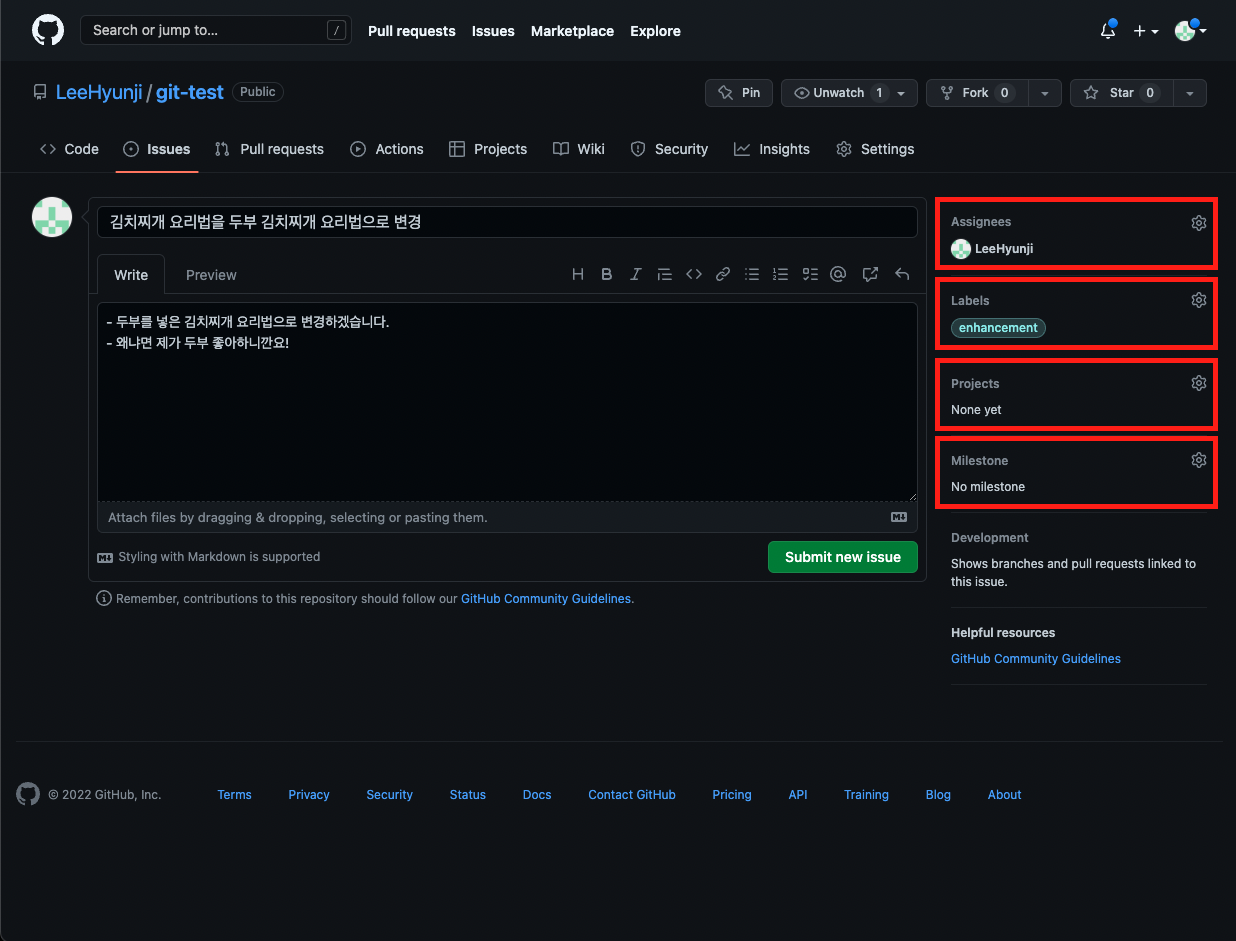Click the enhancement label
Image resolution: width=1236 pixels, height=941 pixels.
pyautogui.click(x=998, y=328)
